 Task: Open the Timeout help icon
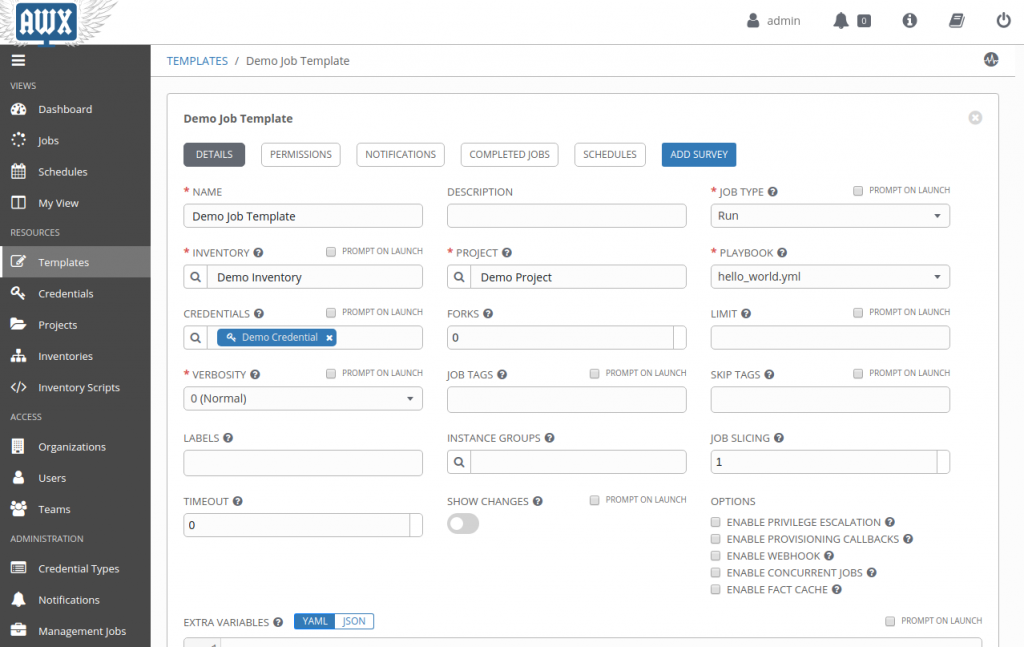coord(238,501)
